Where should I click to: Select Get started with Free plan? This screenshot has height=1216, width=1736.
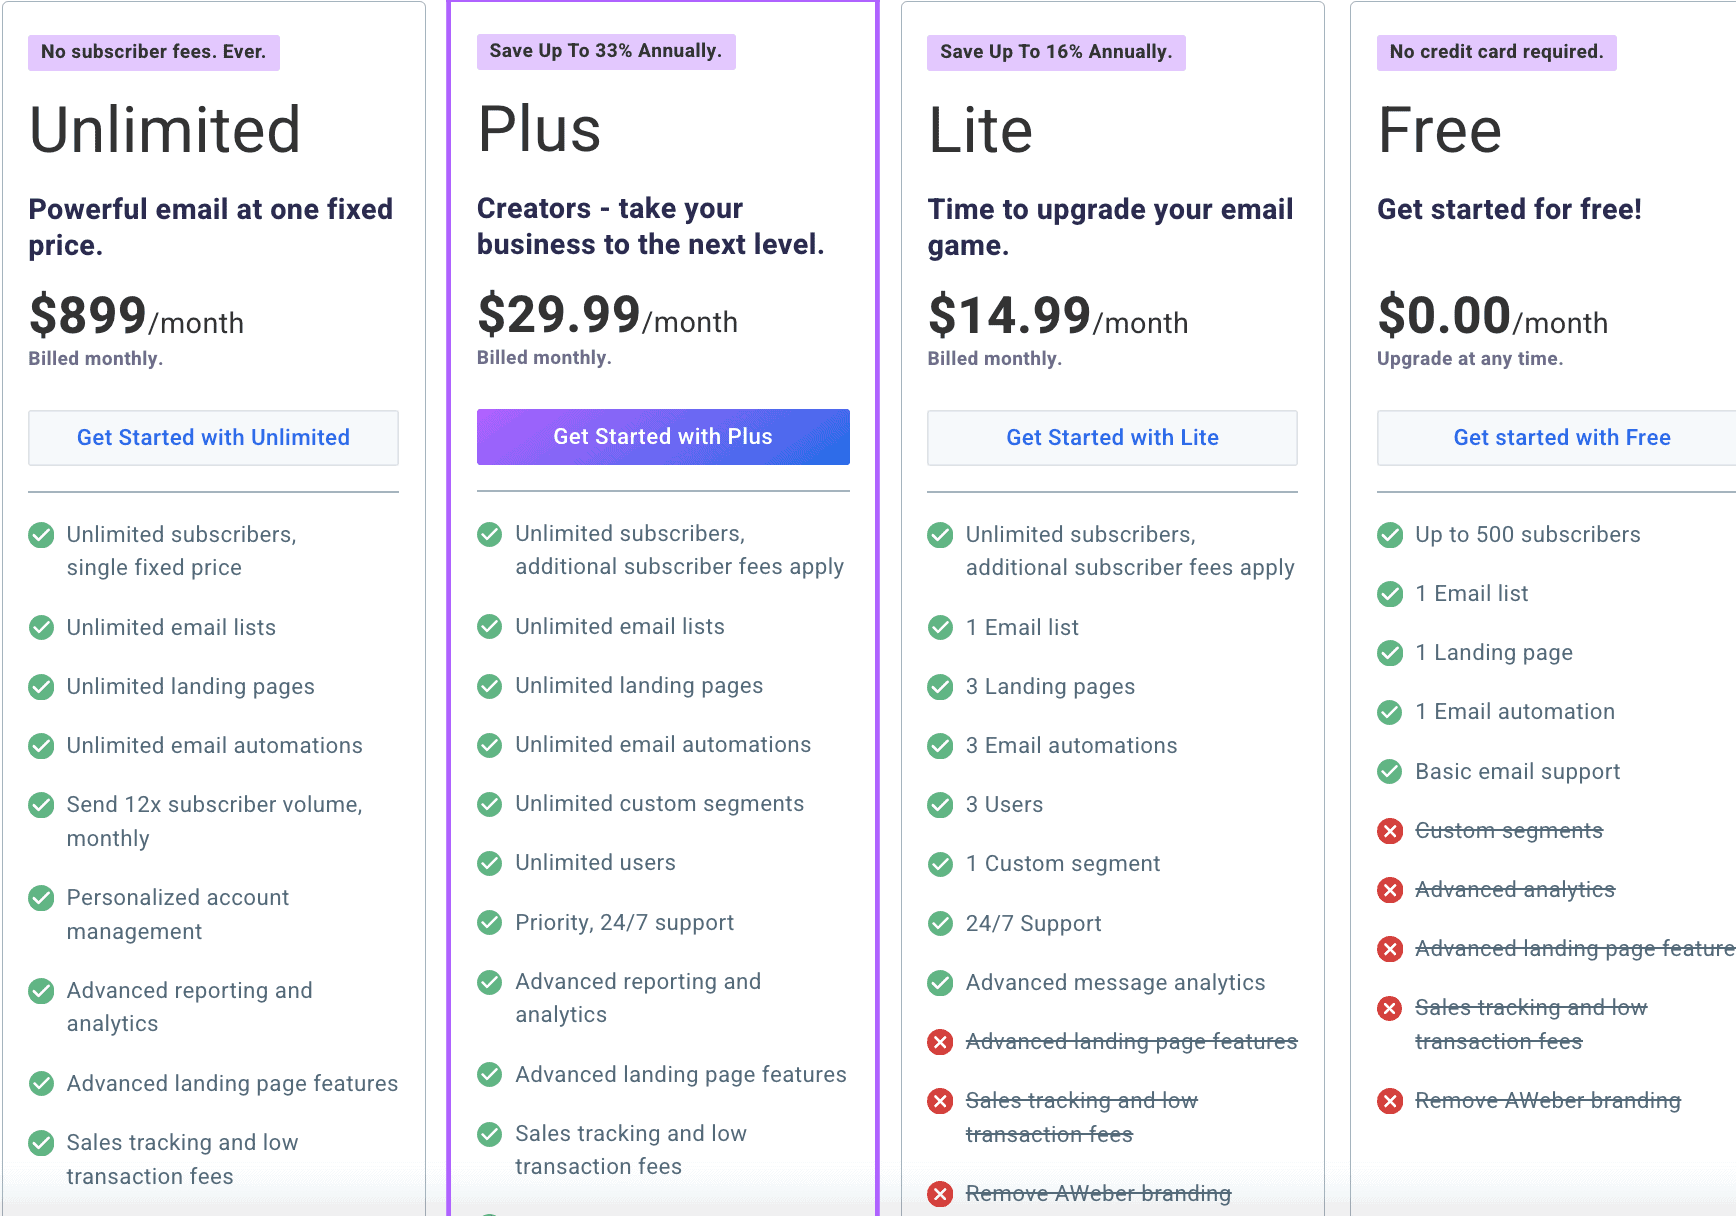(x=1561, y=438)
